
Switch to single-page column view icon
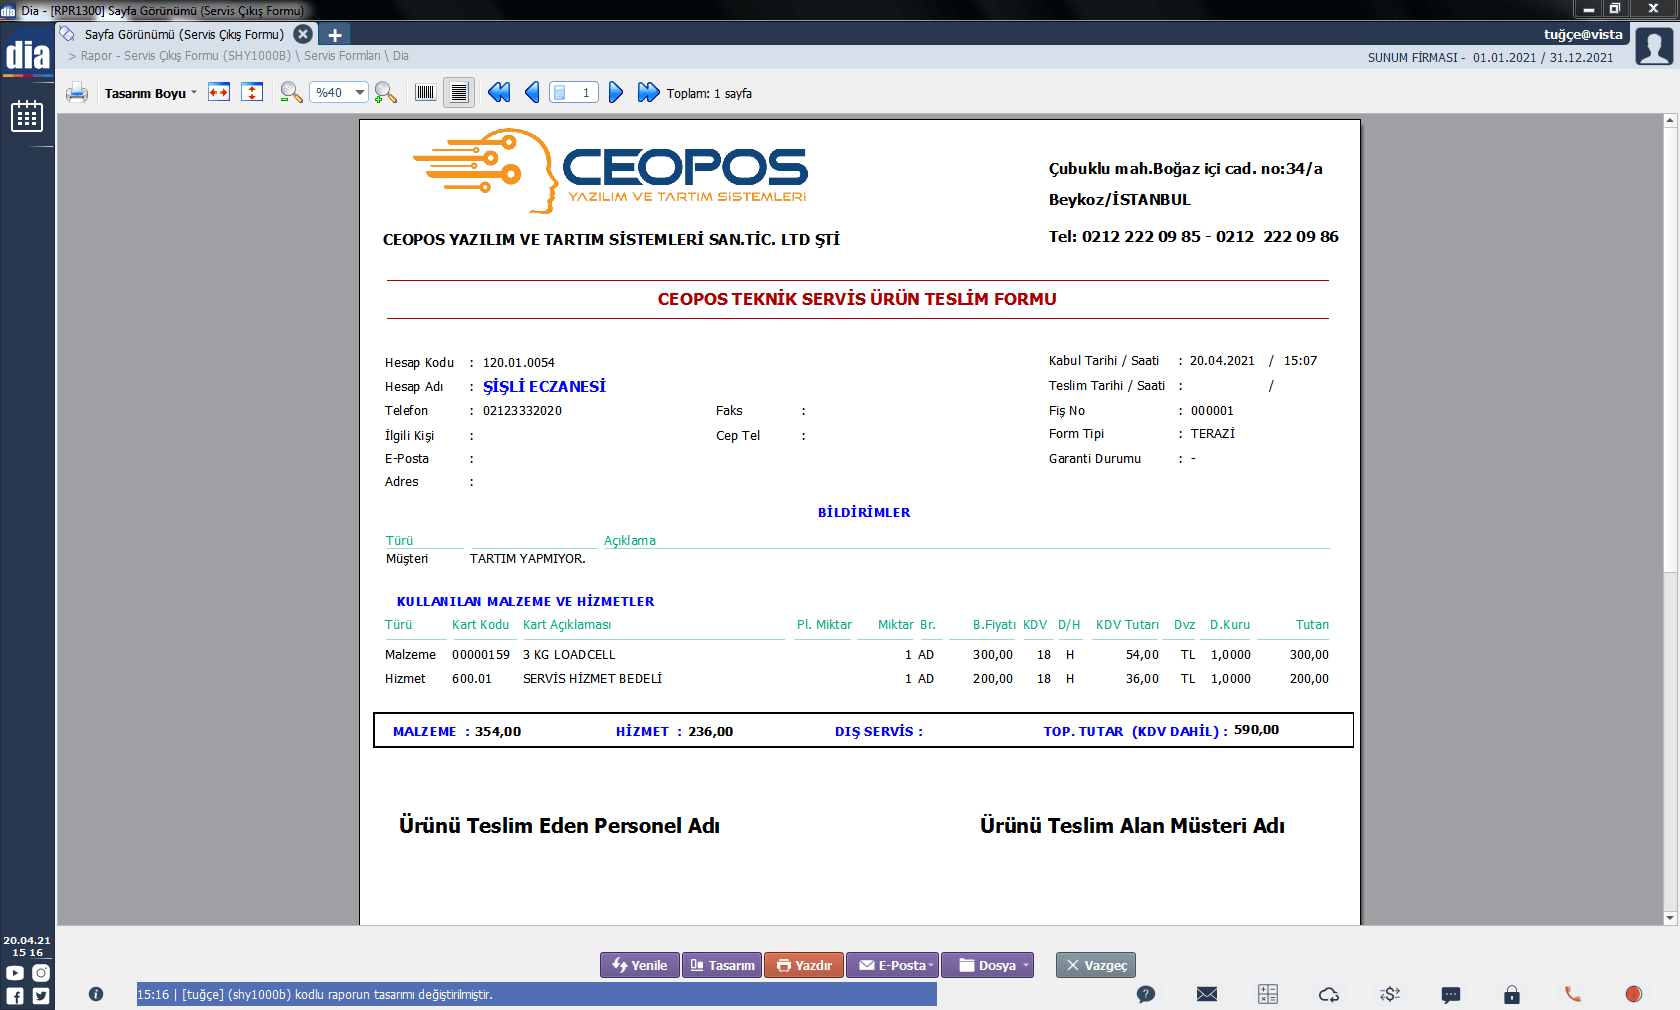click(x=425, y=93)
